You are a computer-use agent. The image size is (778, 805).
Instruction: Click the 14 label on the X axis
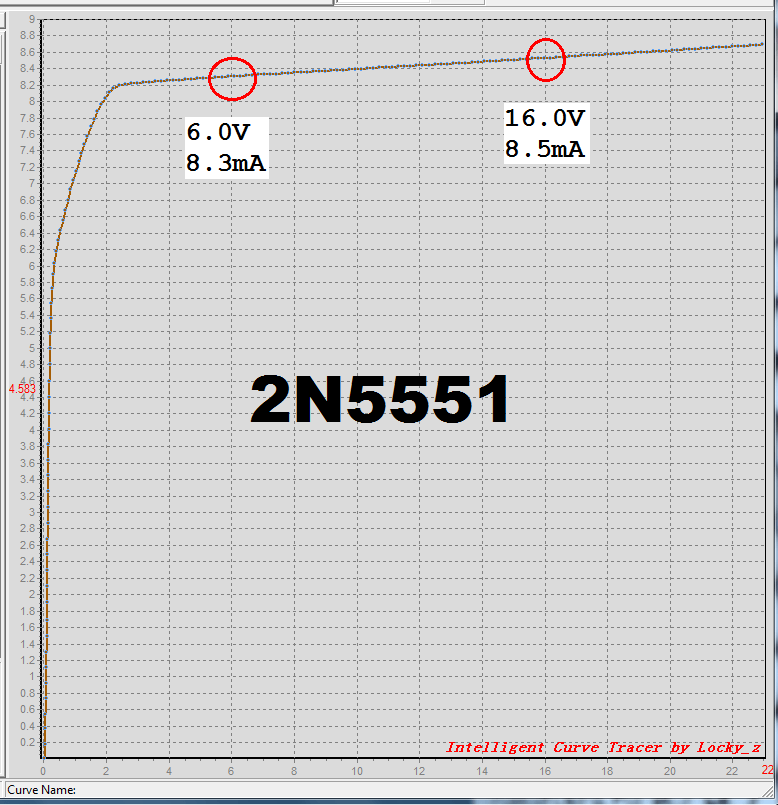482,771
